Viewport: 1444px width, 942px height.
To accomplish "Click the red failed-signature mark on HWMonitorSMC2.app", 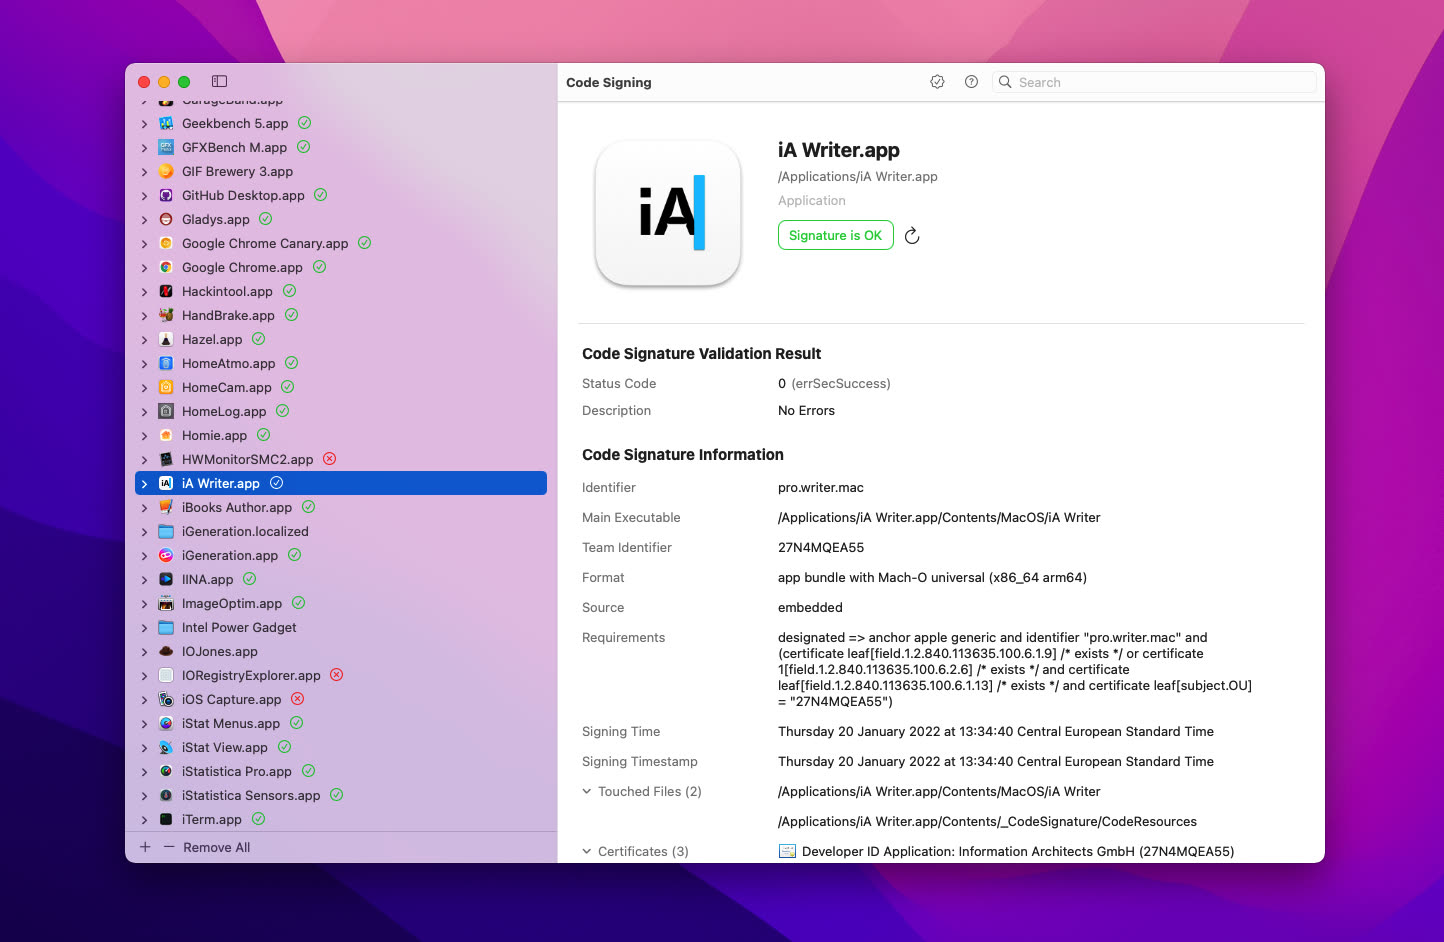I will coord(329,459).
